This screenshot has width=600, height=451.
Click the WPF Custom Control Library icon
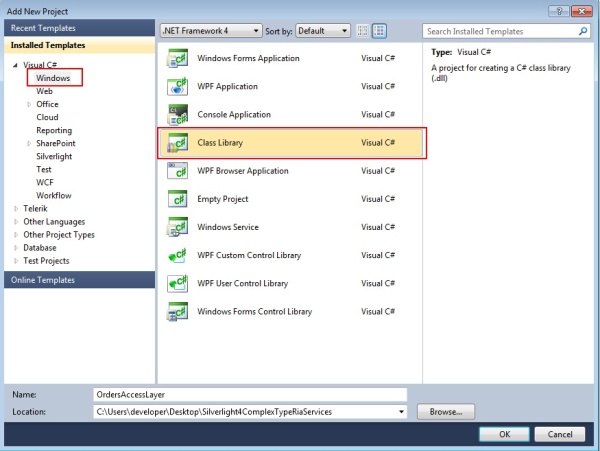click(177, 255)
